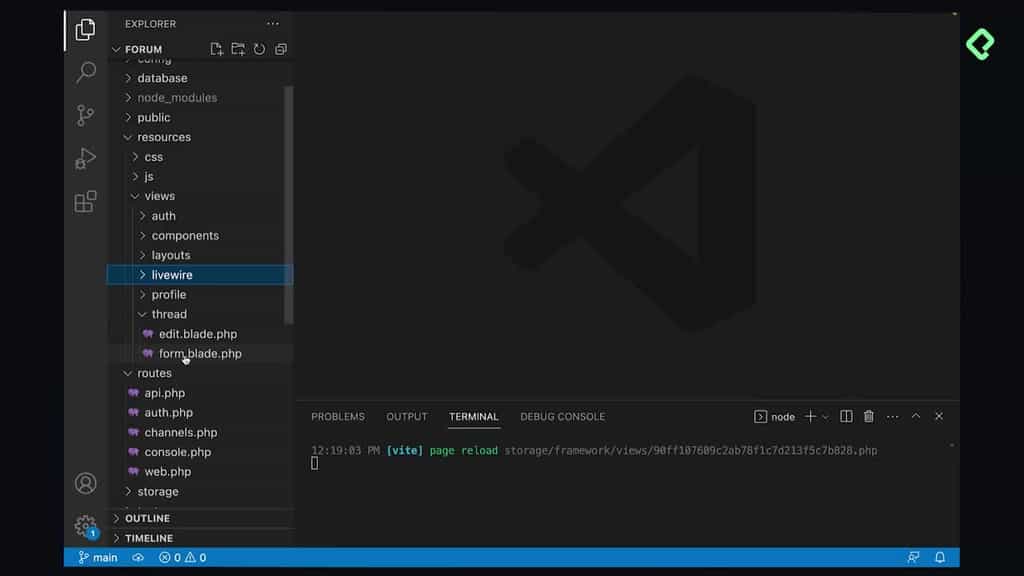This screenshot has width=1024, height=576.
Task: Switch to the DEBUG CONSOLE tab
Action: point(562,416)
